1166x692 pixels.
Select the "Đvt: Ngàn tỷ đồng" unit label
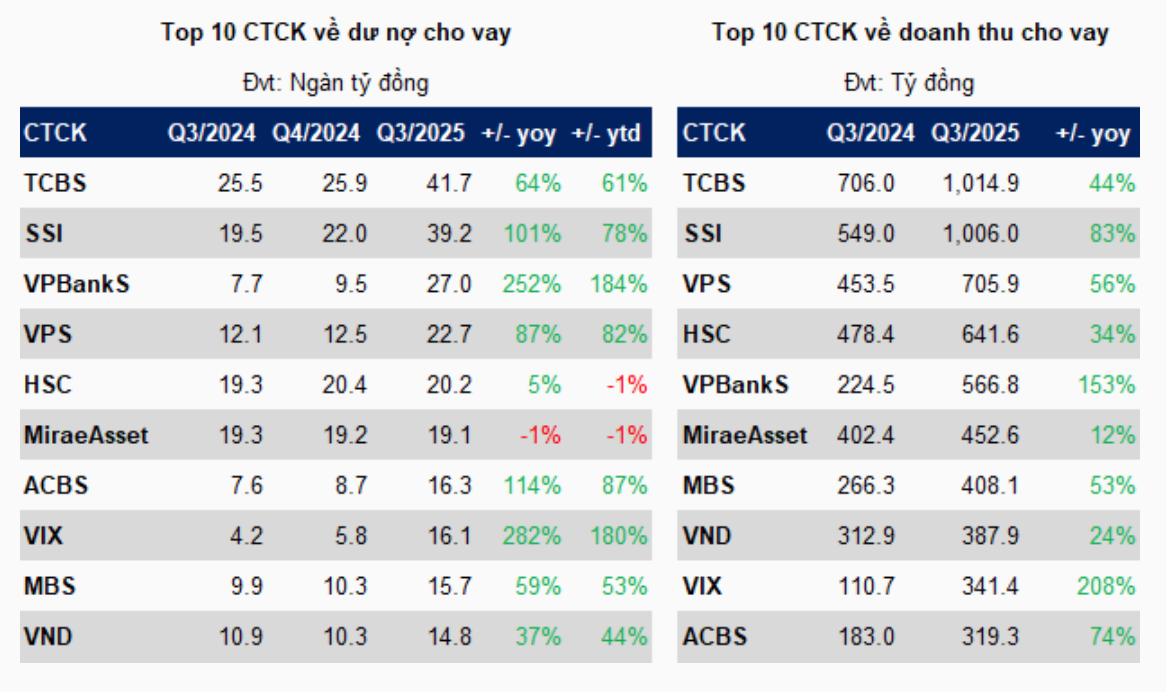(336, 83)
